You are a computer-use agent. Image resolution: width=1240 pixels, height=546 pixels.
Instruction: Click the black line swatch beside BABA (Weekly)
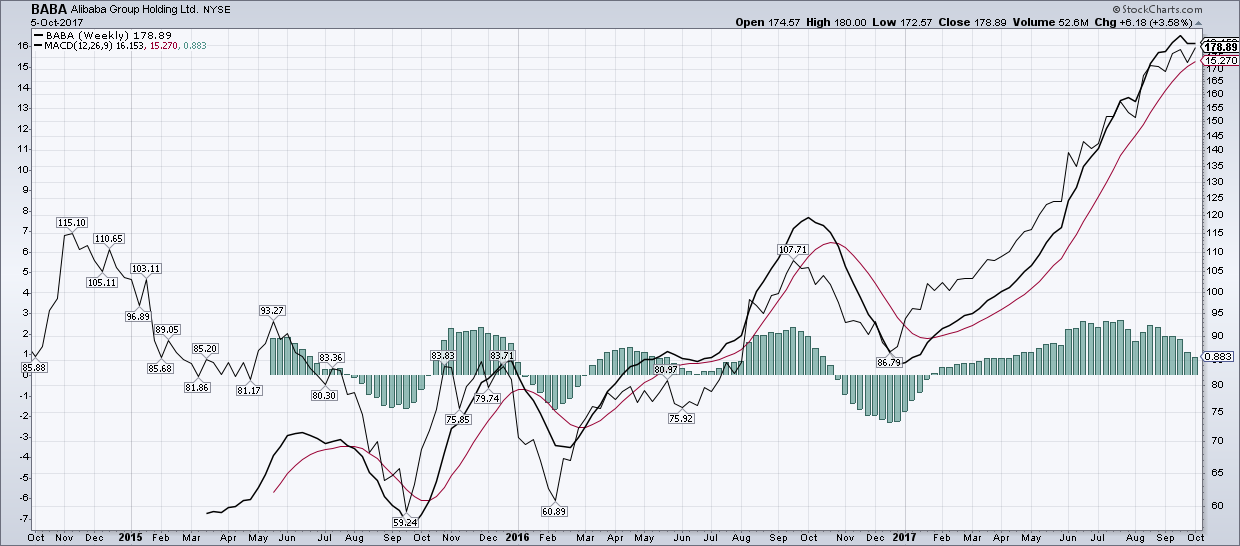38,34
